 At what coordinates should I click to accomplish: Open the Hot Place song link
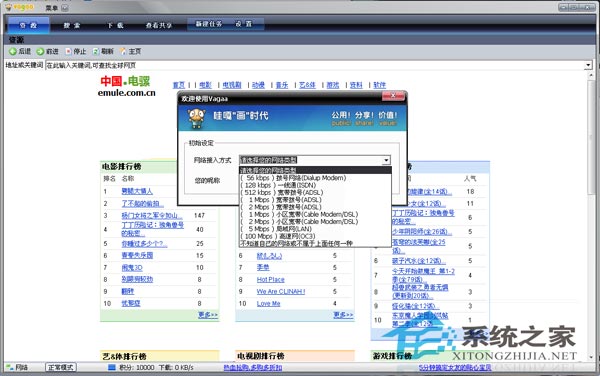[271, 280]
